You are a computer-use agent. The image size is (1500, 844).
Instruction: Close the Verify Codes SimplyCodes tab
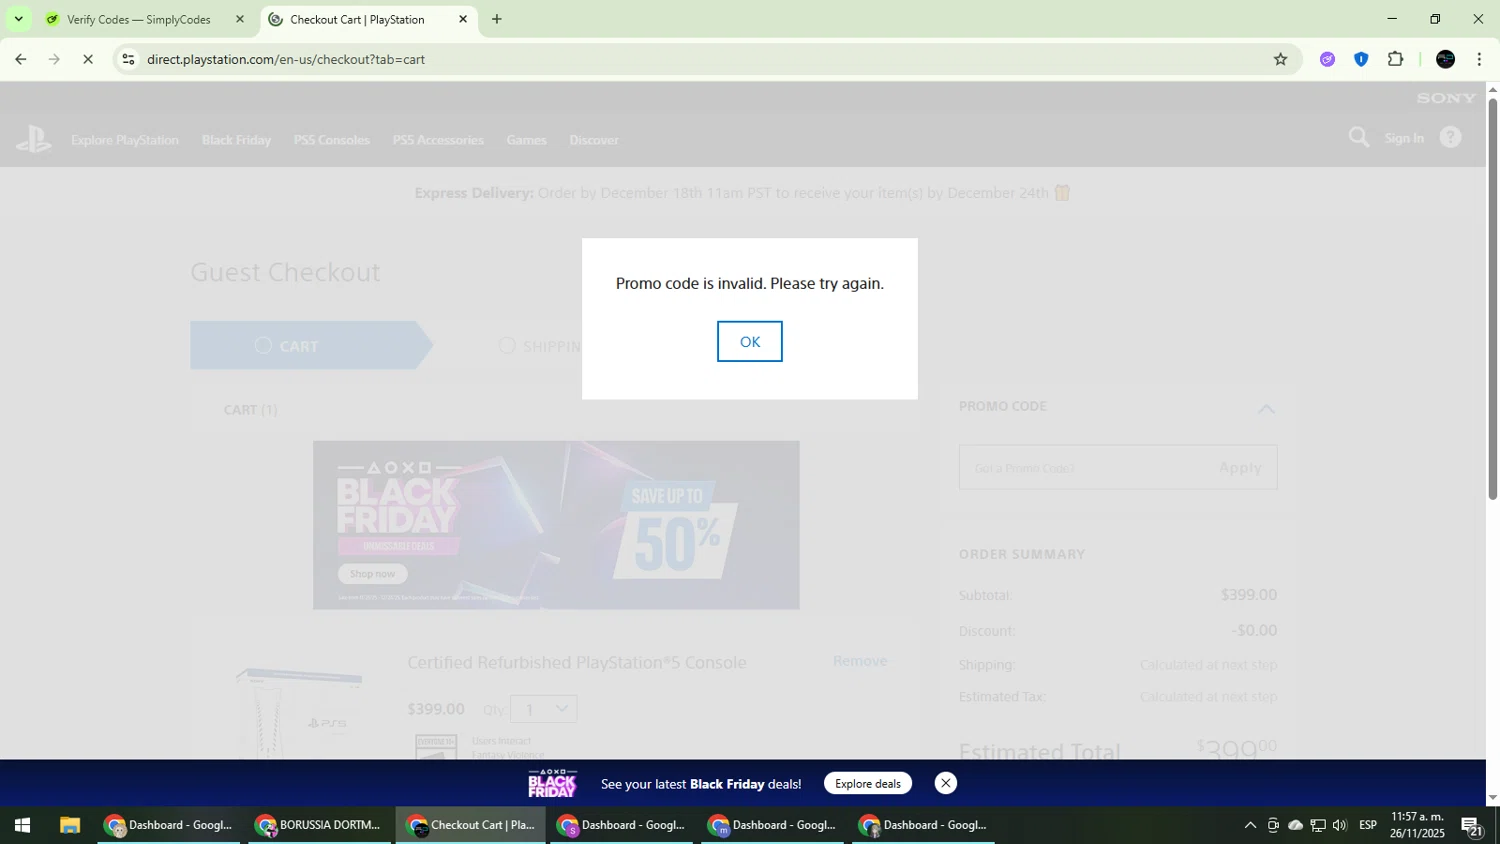[239, 19]
